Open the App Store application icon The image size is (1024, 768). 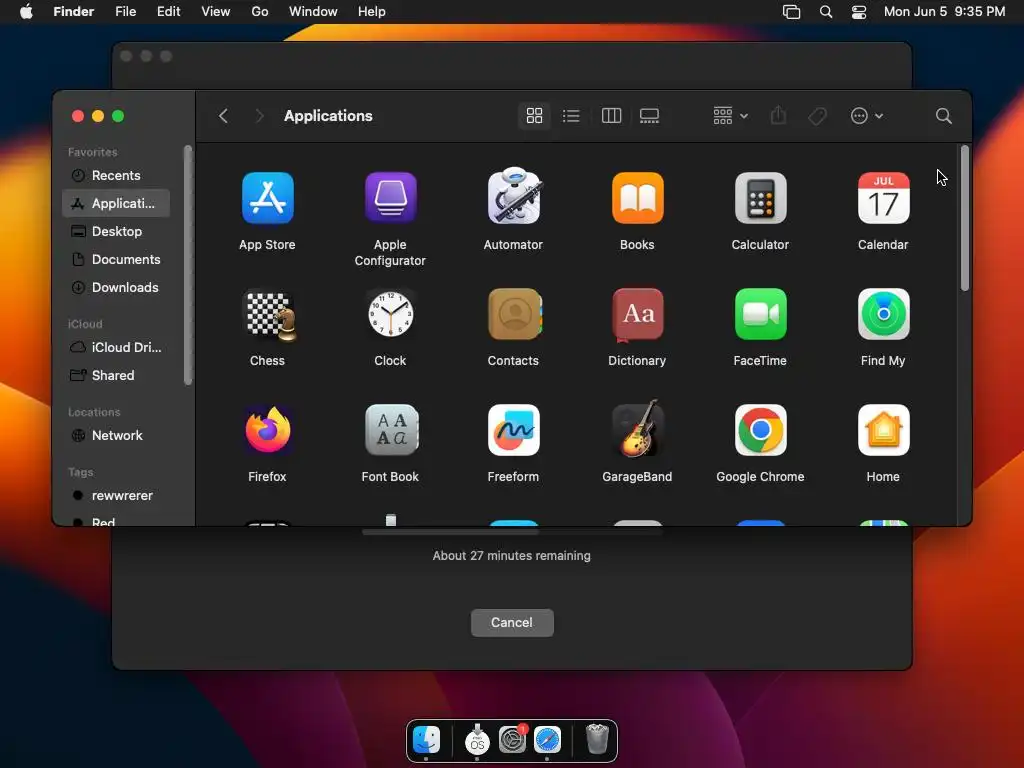[x=267, y=198]
